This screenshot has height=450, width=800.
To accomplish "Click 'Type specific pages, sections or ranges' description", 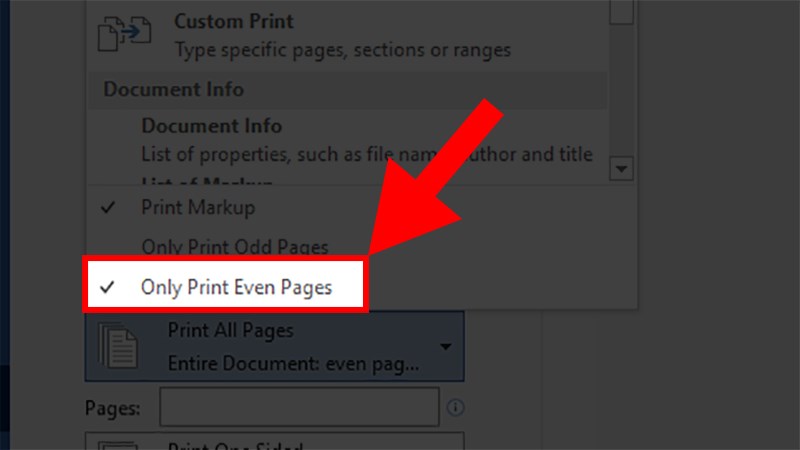I will (342, 49).
